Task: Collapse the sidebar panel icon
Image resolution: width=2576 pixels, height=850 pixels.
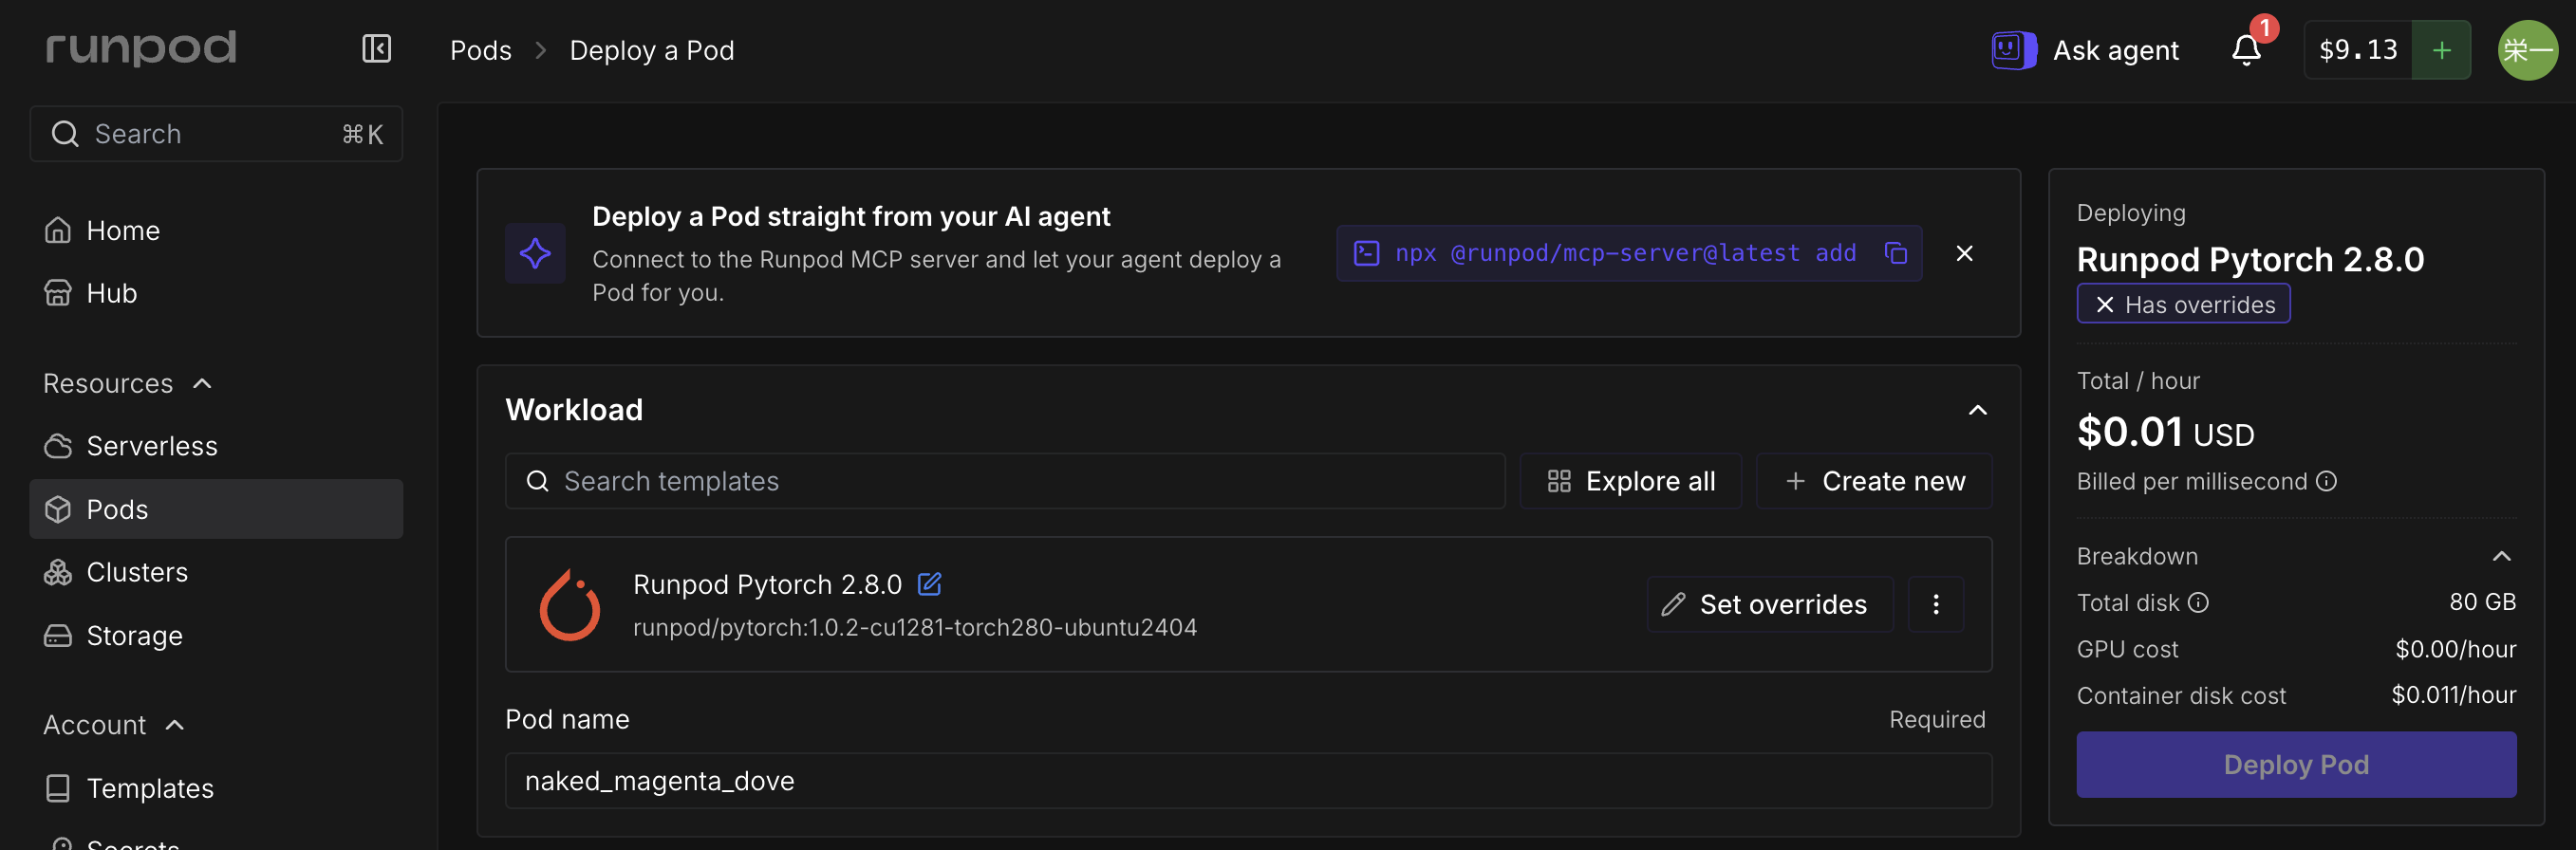Action: coord(376,49)
